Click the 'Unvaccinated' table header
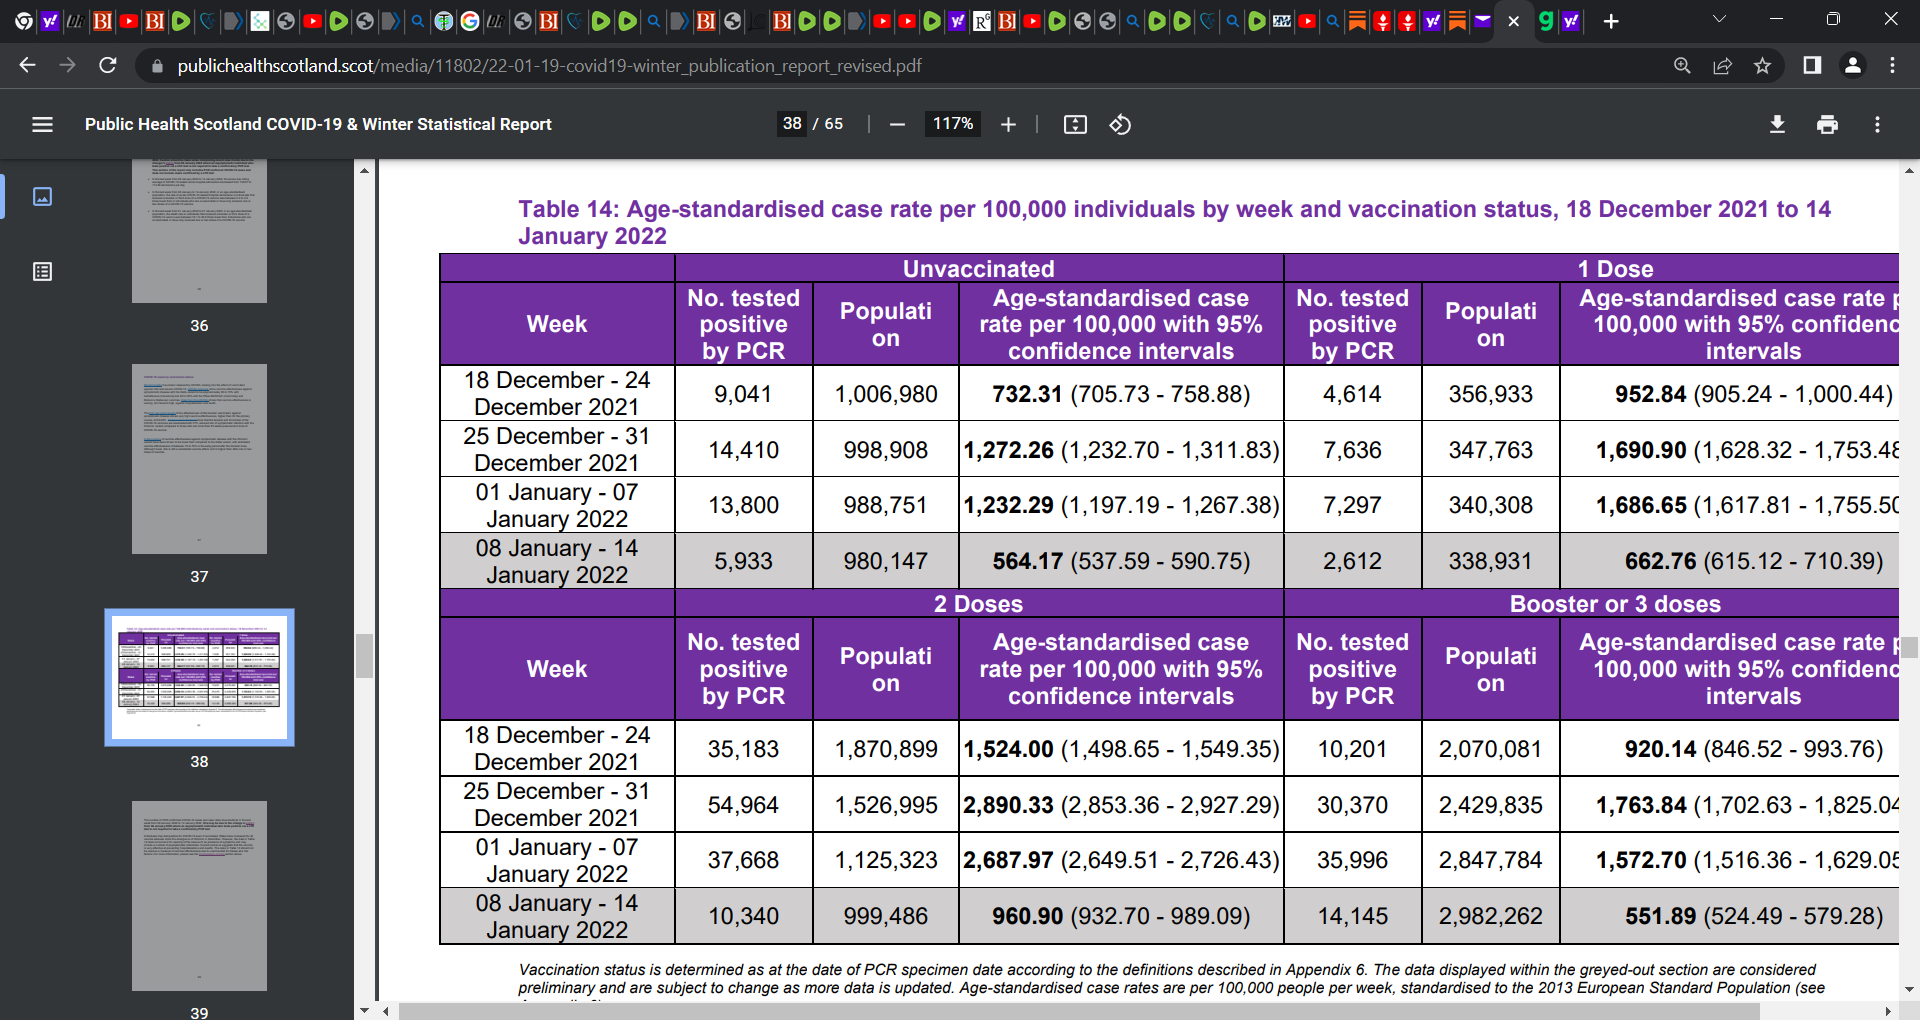The height and width of the screenshot is (1020, 1920). [979, 268]
